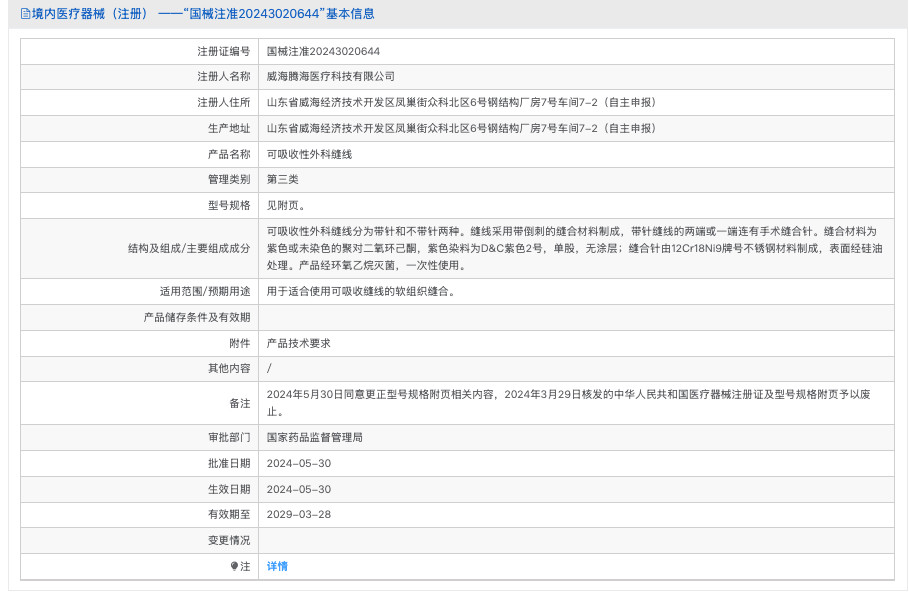
Task: Click the 管理类别 value 第三类
Action: click(282, 180)
